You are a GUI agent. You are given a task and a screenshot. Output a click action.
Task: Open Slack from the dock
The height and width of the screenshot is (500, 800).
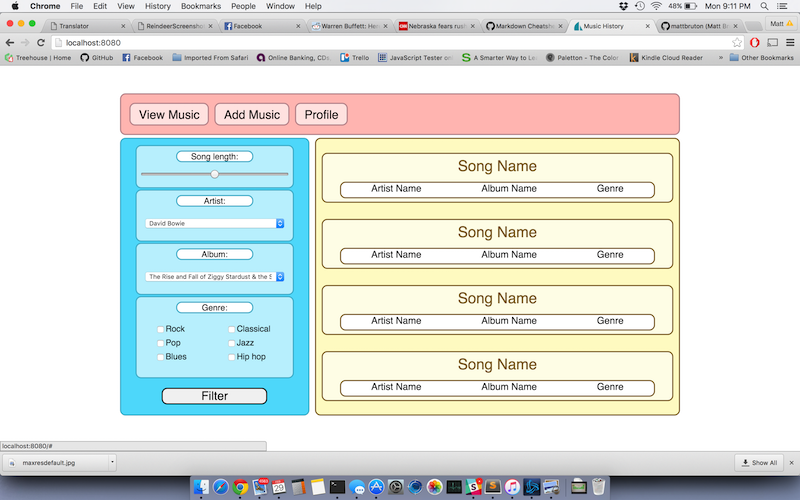[x=473, y=487]
